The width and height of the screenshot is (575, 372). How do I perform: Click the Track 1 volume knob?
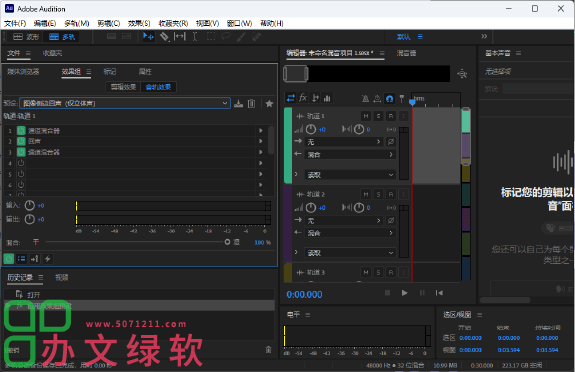coord(311,129)
